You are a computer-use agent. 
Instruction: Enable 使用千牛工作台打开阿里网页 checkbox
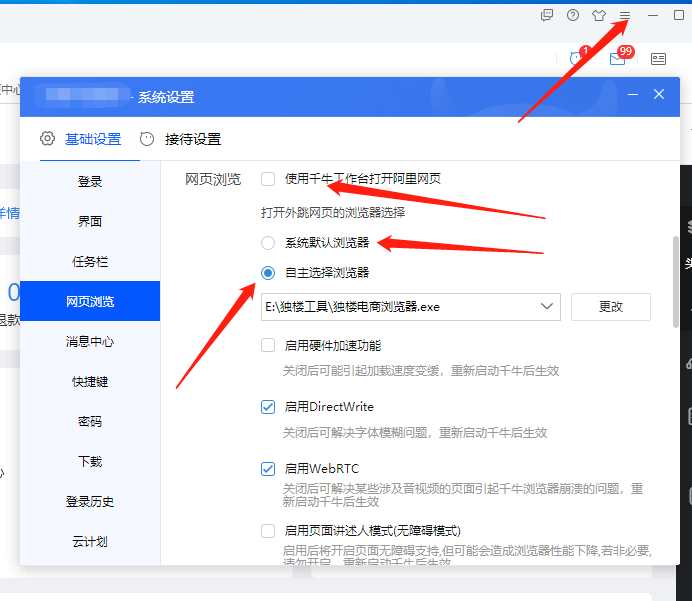click(268, 179)
